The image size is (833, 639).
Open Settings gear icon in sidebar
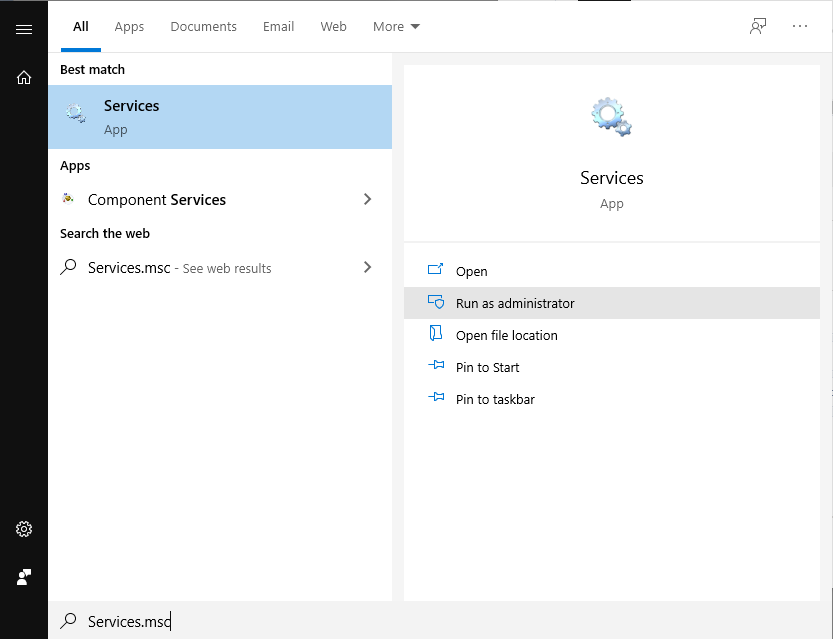click(x=24, y=529)
